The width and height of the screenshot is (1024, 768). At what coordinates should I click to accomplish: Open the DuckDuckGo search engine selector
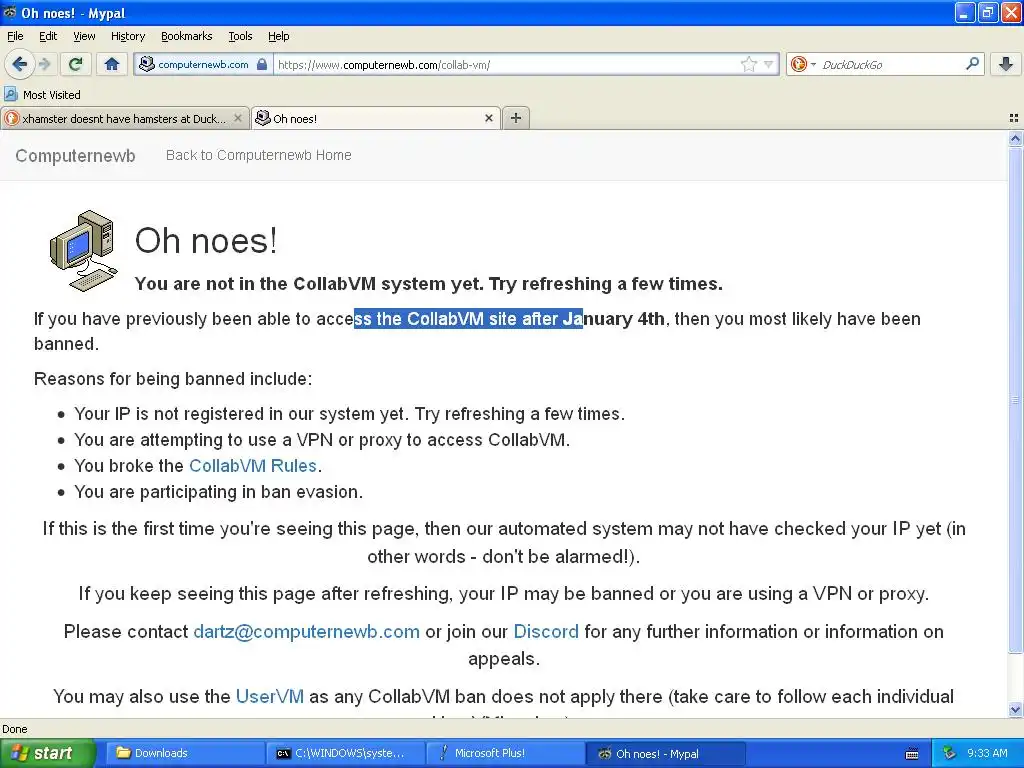coord(803,64)
